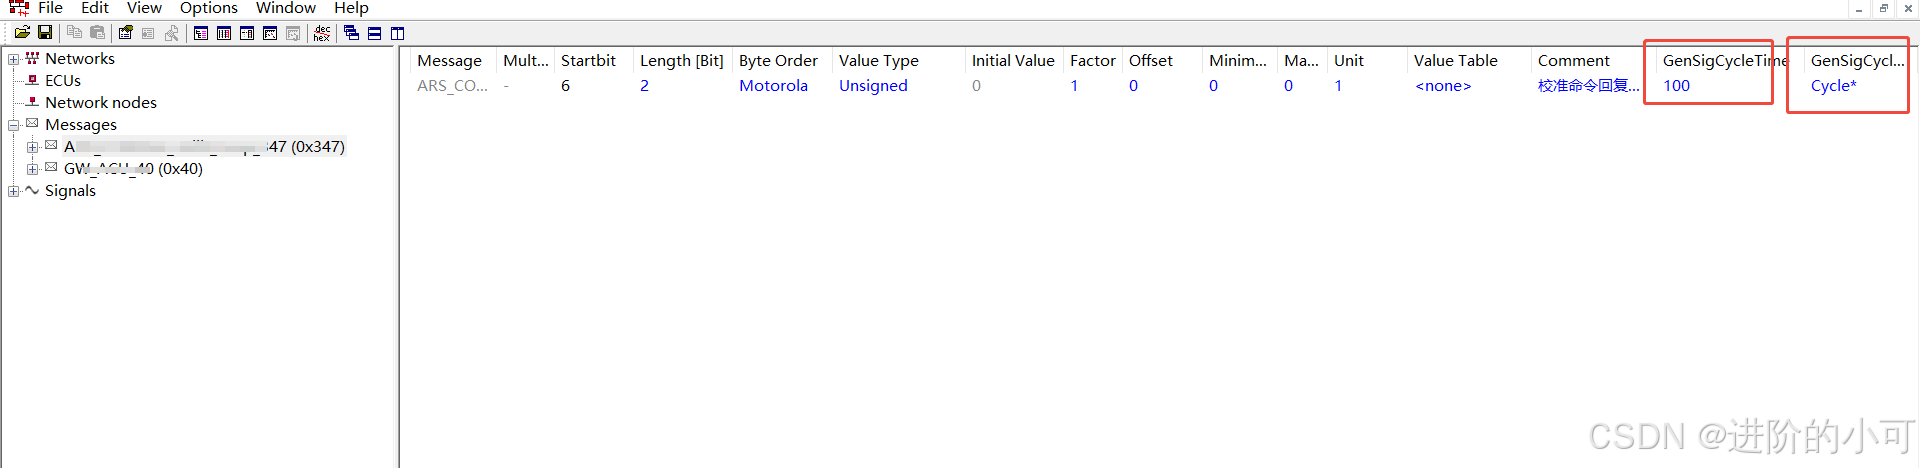Click the tile windows horizontally icon

click(374, 33)
